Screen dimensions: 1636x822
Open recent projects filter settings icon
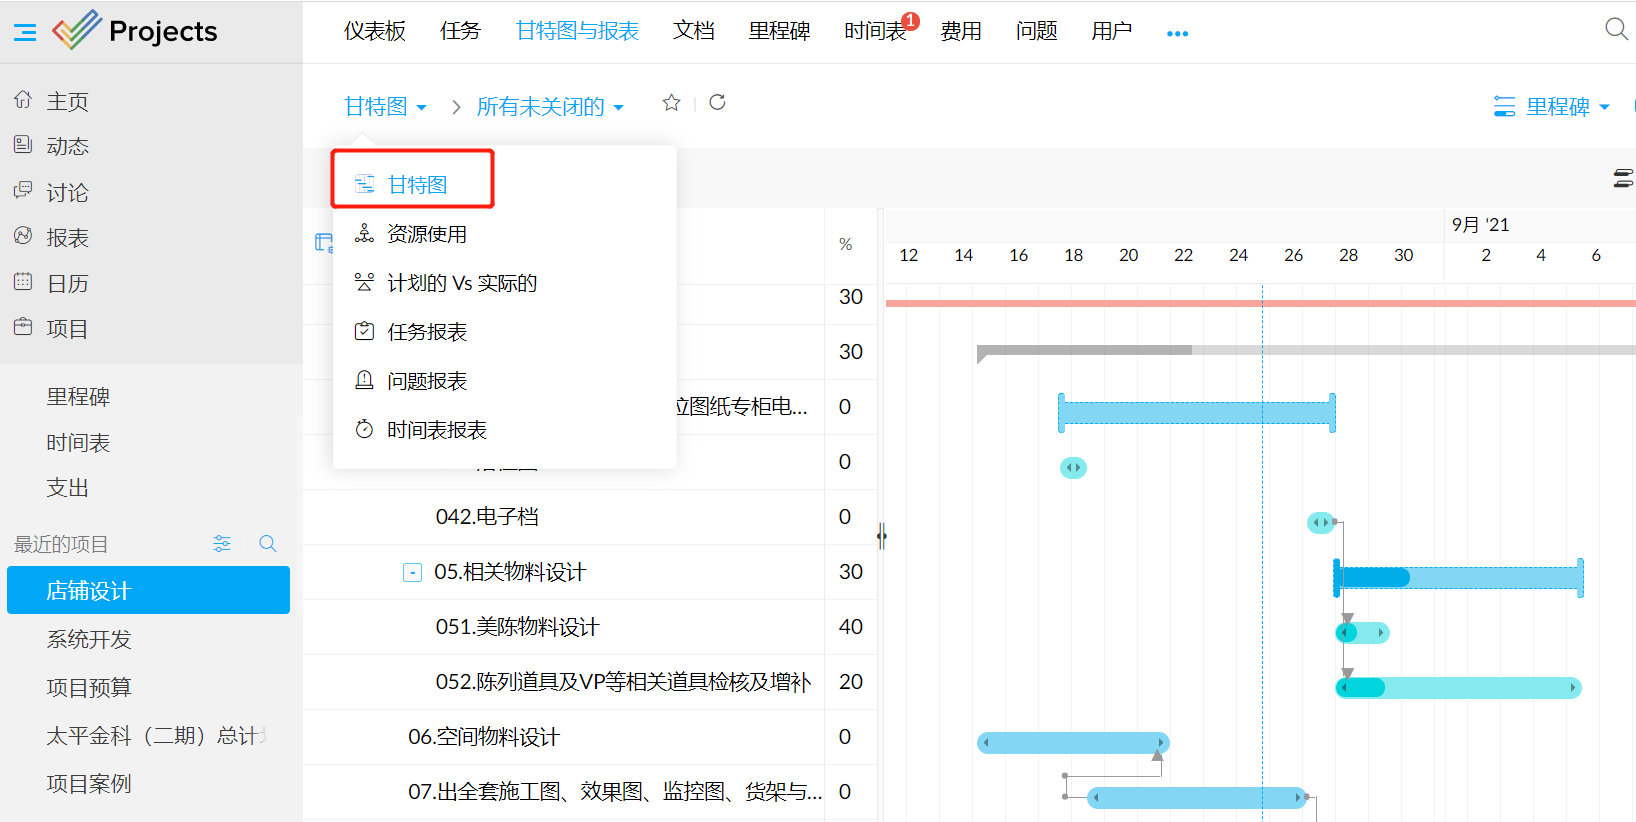222,543
